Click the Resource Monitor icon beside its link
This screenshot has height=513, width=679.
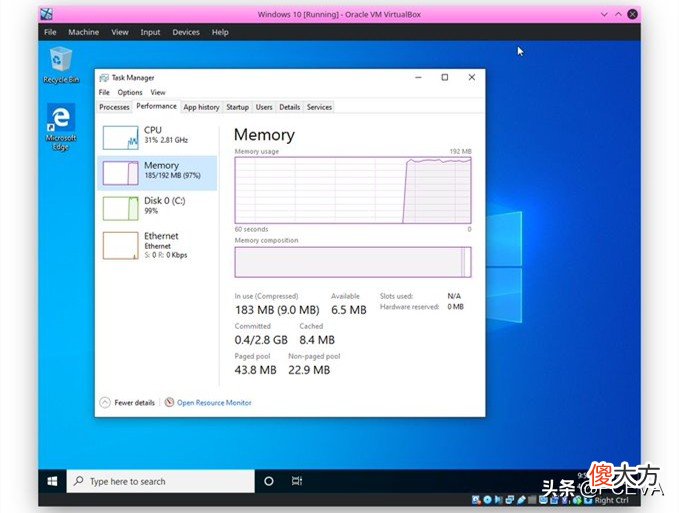pos(169,402)
